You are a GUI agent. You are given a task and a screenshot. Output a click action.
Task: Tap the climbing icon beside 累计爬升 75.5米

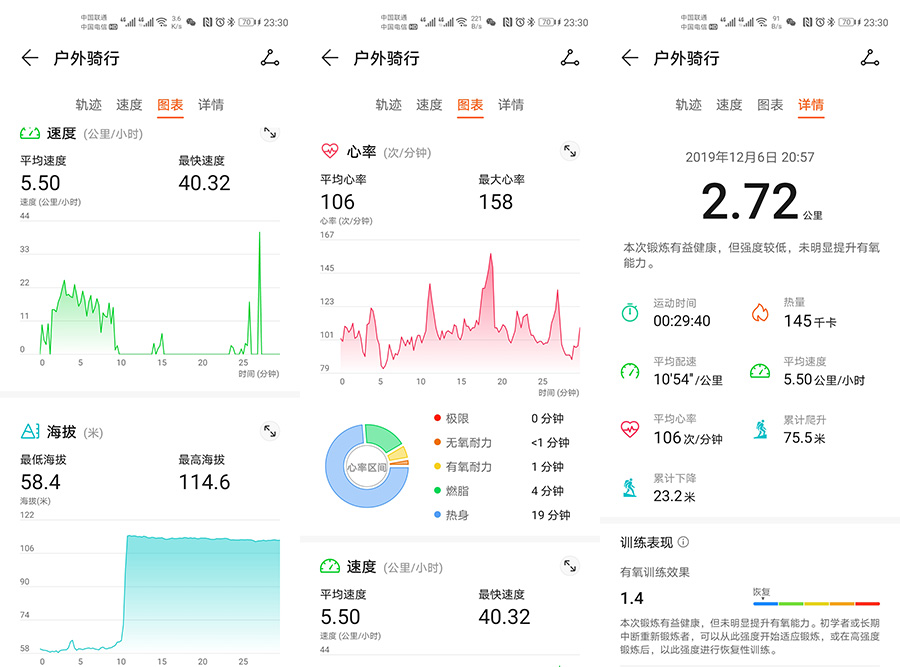tap(760, 428)
